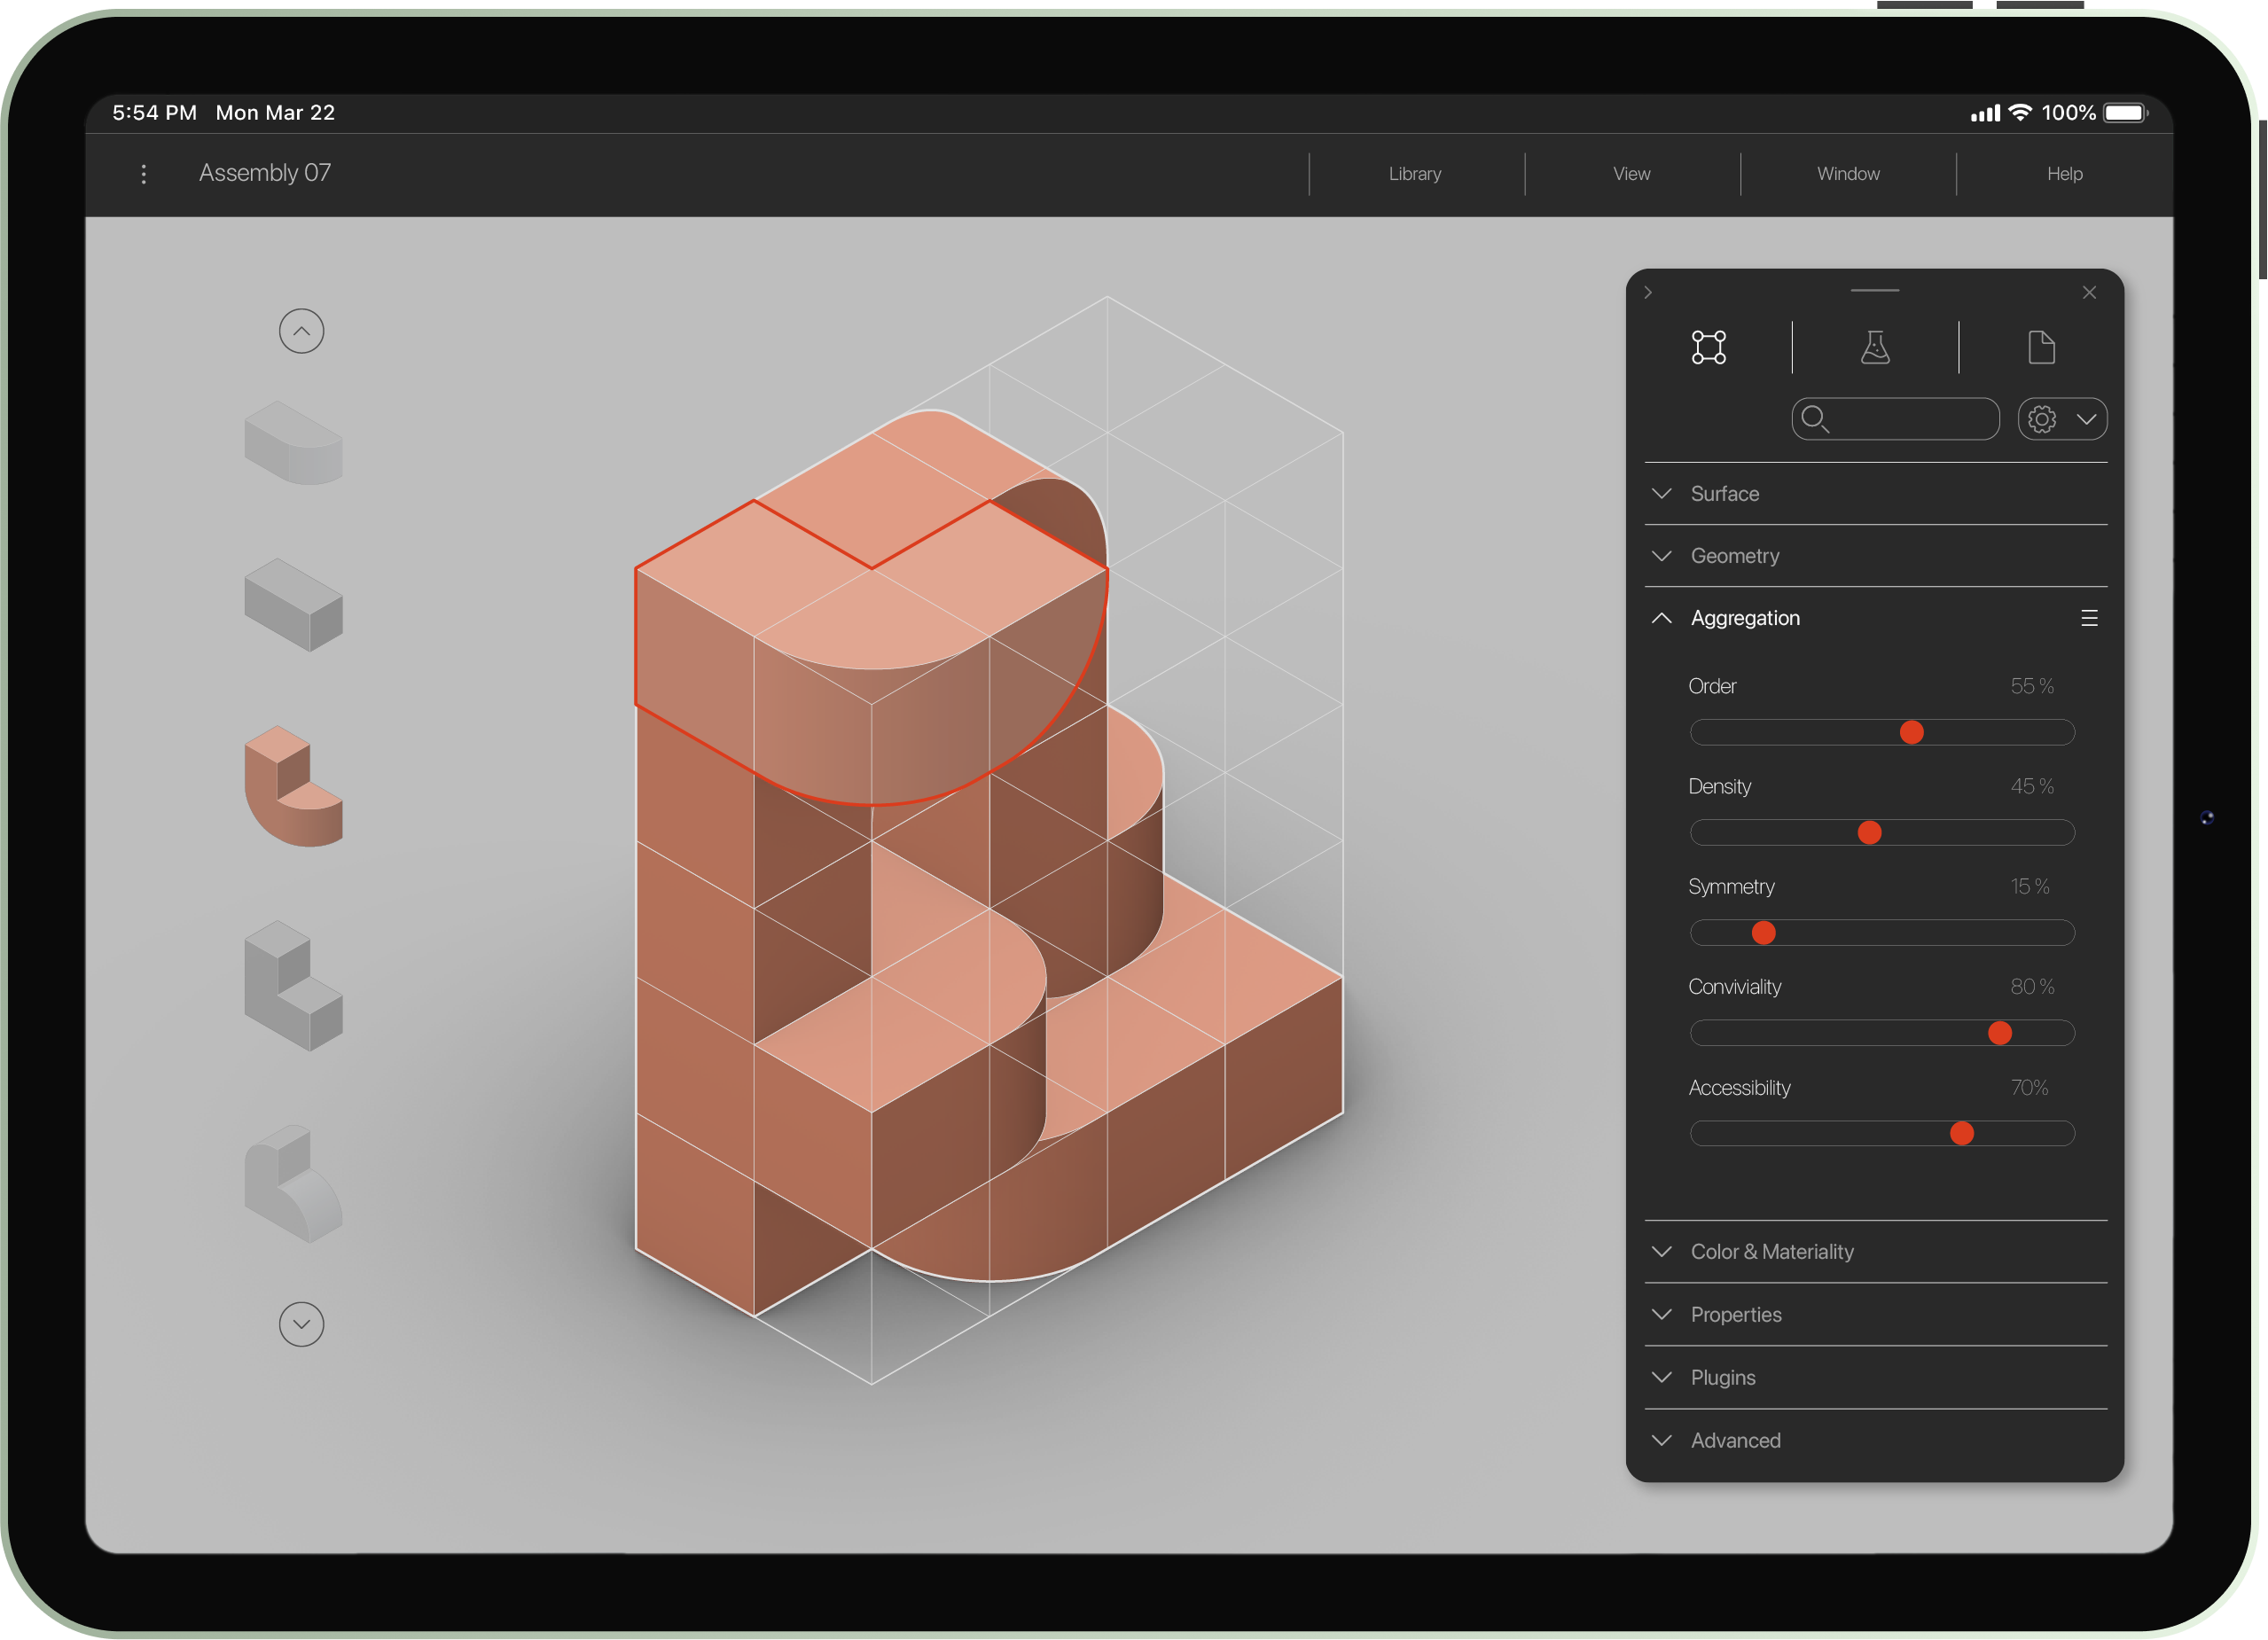Open the gear settings dropdown

[x=2062, y=419]
